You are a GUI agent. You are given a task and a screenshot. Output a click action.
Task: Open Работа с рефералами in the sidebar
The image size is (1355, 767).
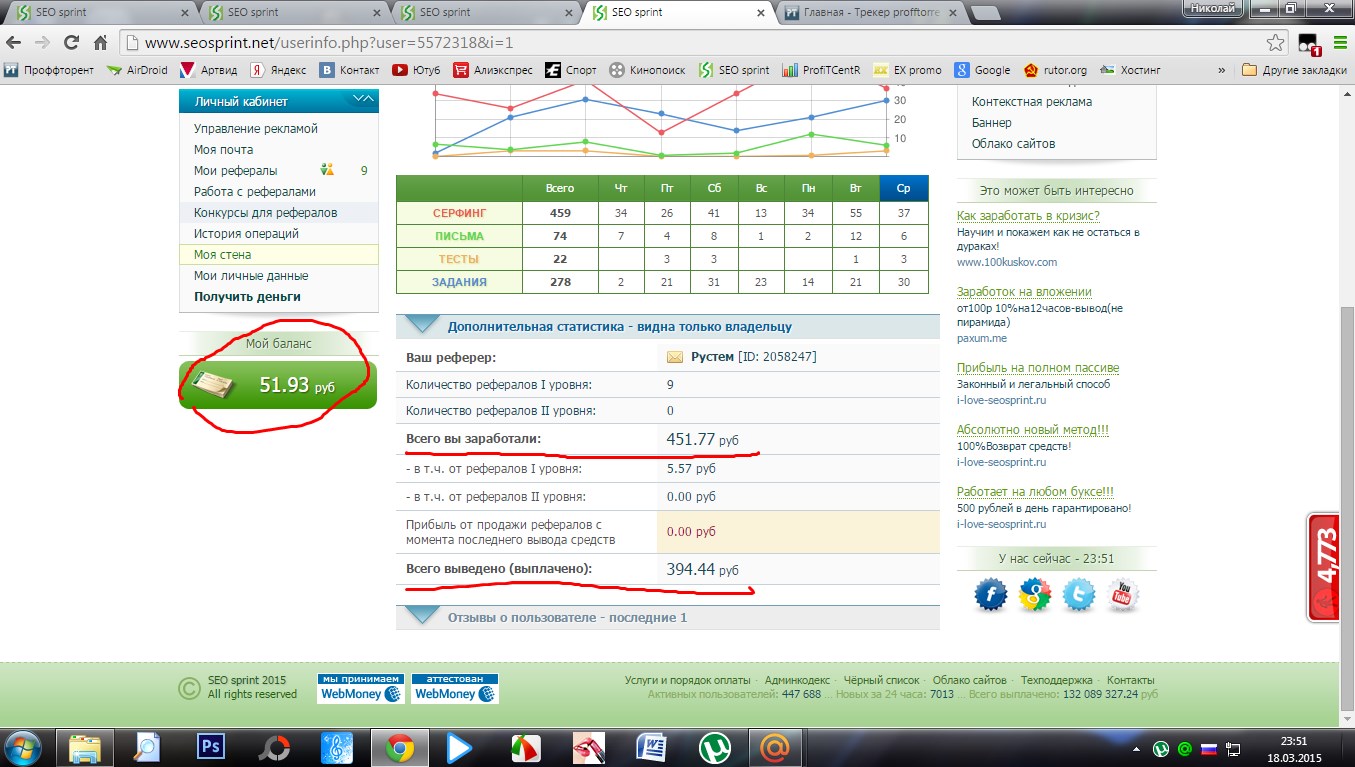point(254,191)
